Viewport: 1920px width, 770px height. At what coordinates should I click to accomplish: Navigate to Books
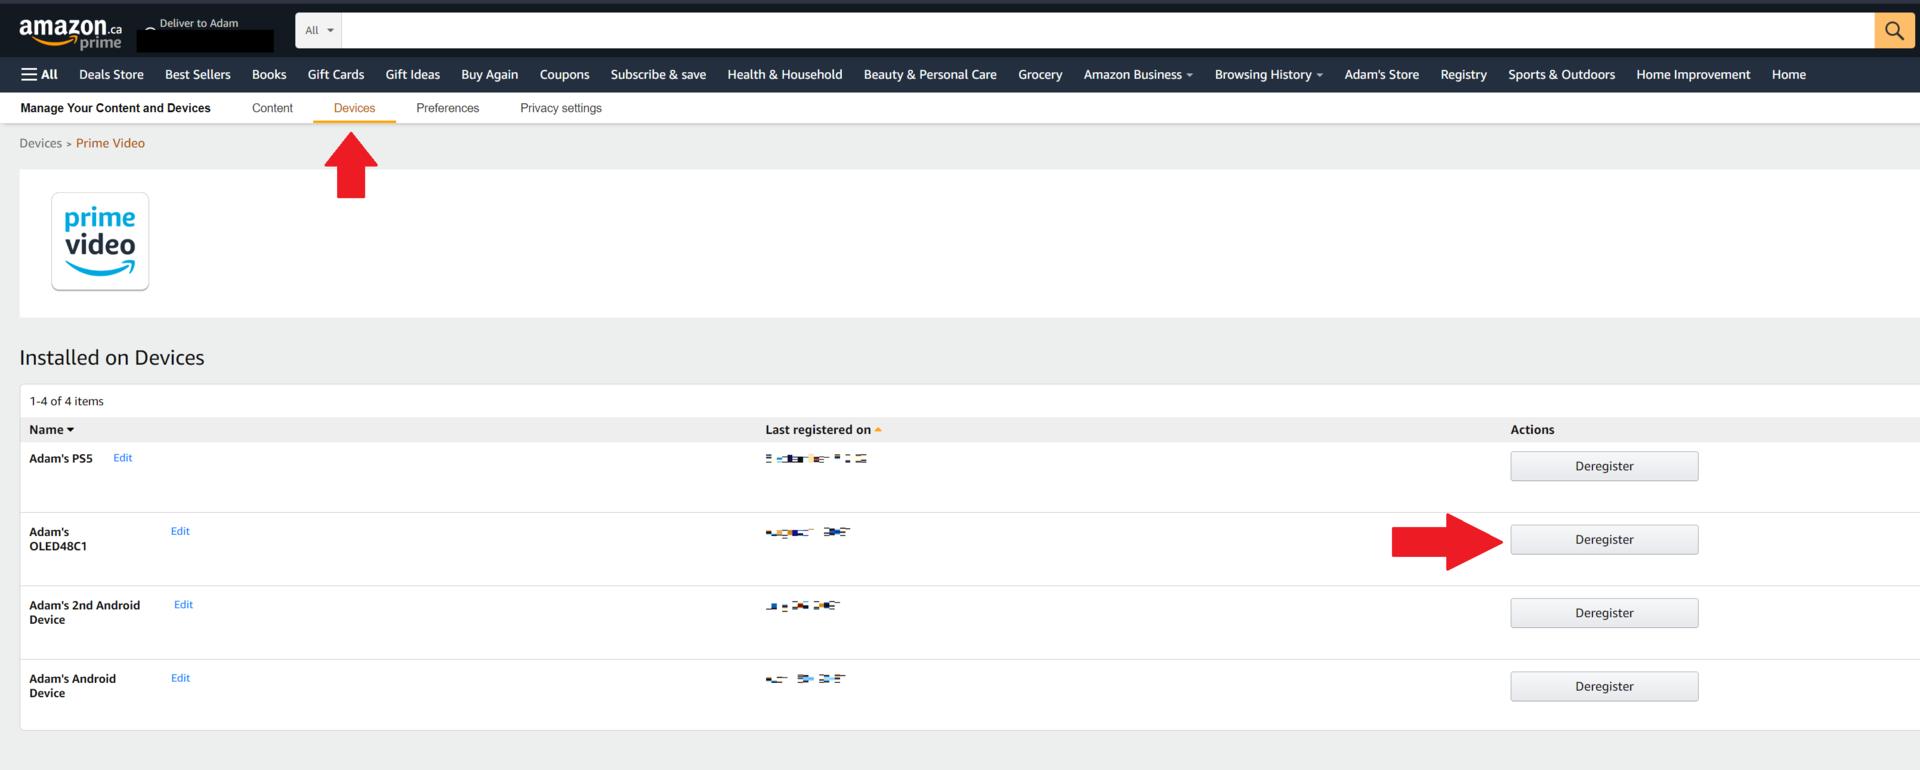click(x=269, y=75)
